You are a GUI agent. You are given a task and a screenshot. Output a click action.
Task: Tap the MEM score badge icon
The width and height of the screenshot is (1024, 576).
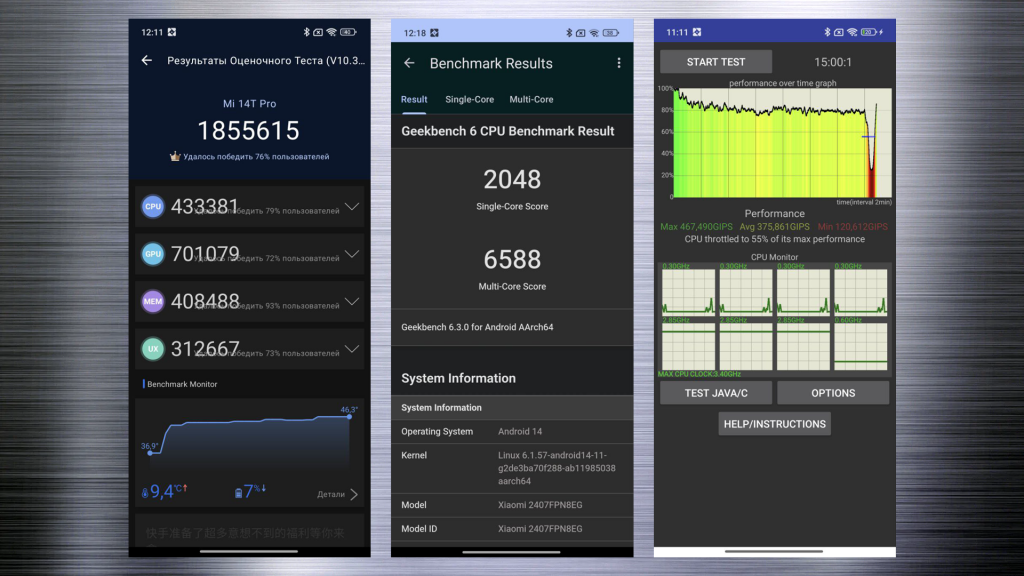coord(153,301)
